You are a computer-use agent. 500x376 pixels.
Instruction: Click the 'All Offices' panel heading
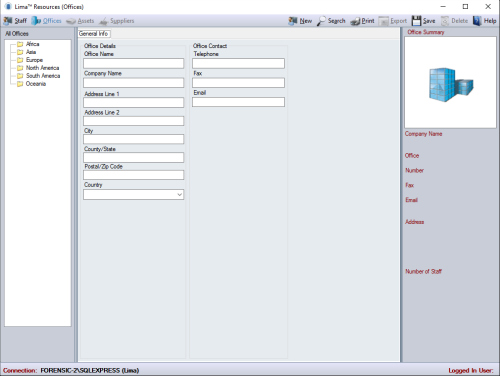[17, 34]
